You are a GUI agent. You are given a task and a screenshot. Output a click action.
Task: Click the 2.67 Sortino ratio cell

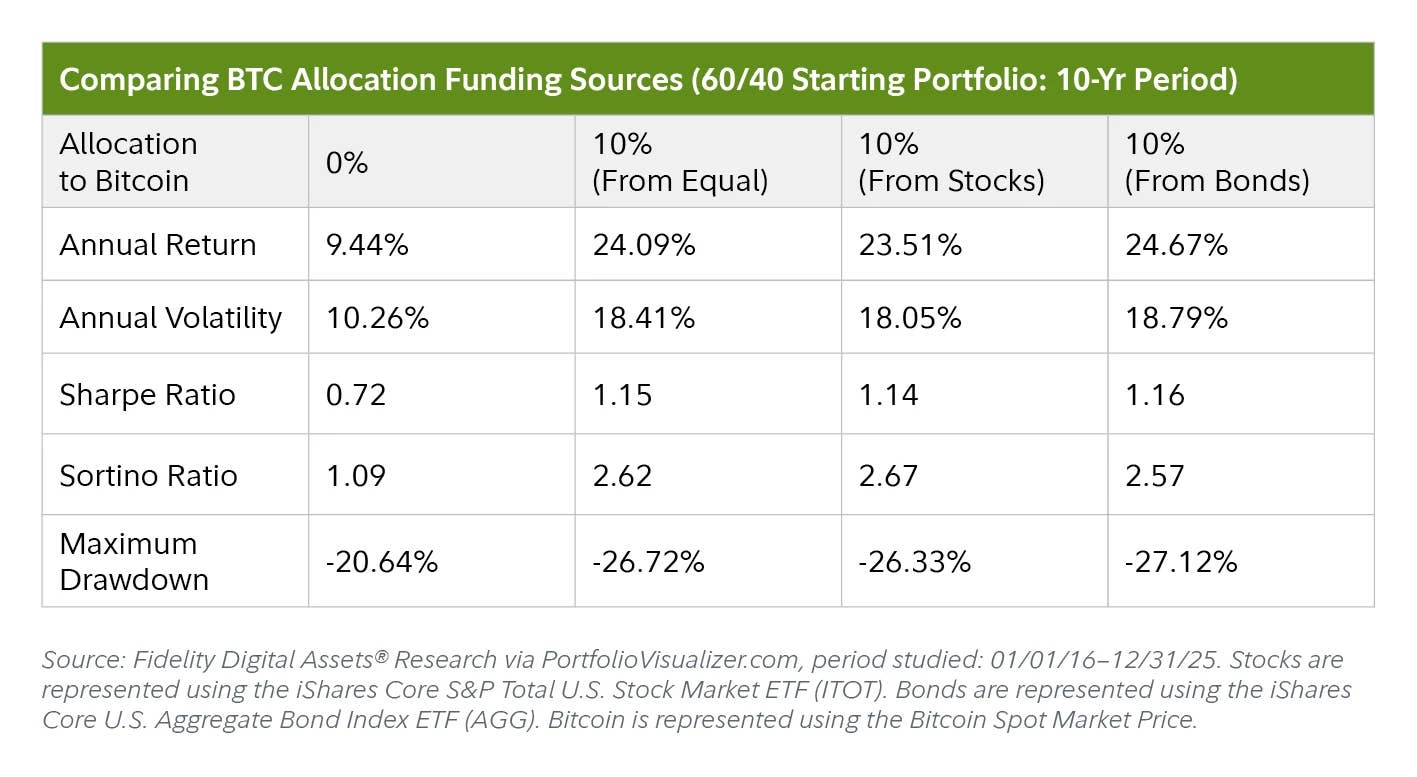click(974, 474)
